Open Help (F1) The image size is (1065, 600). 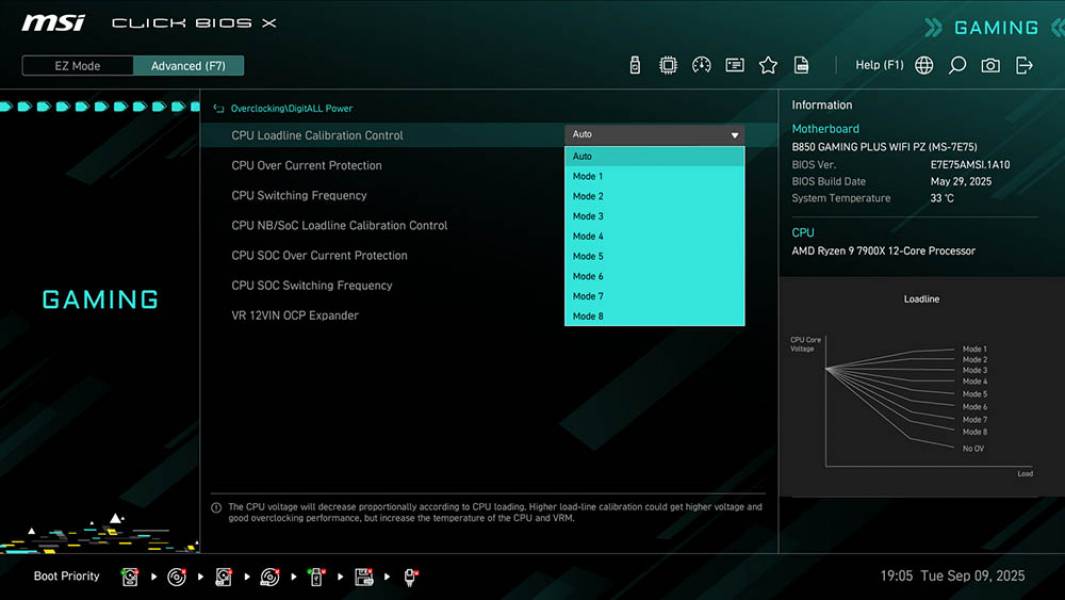[x=878, y=64]
